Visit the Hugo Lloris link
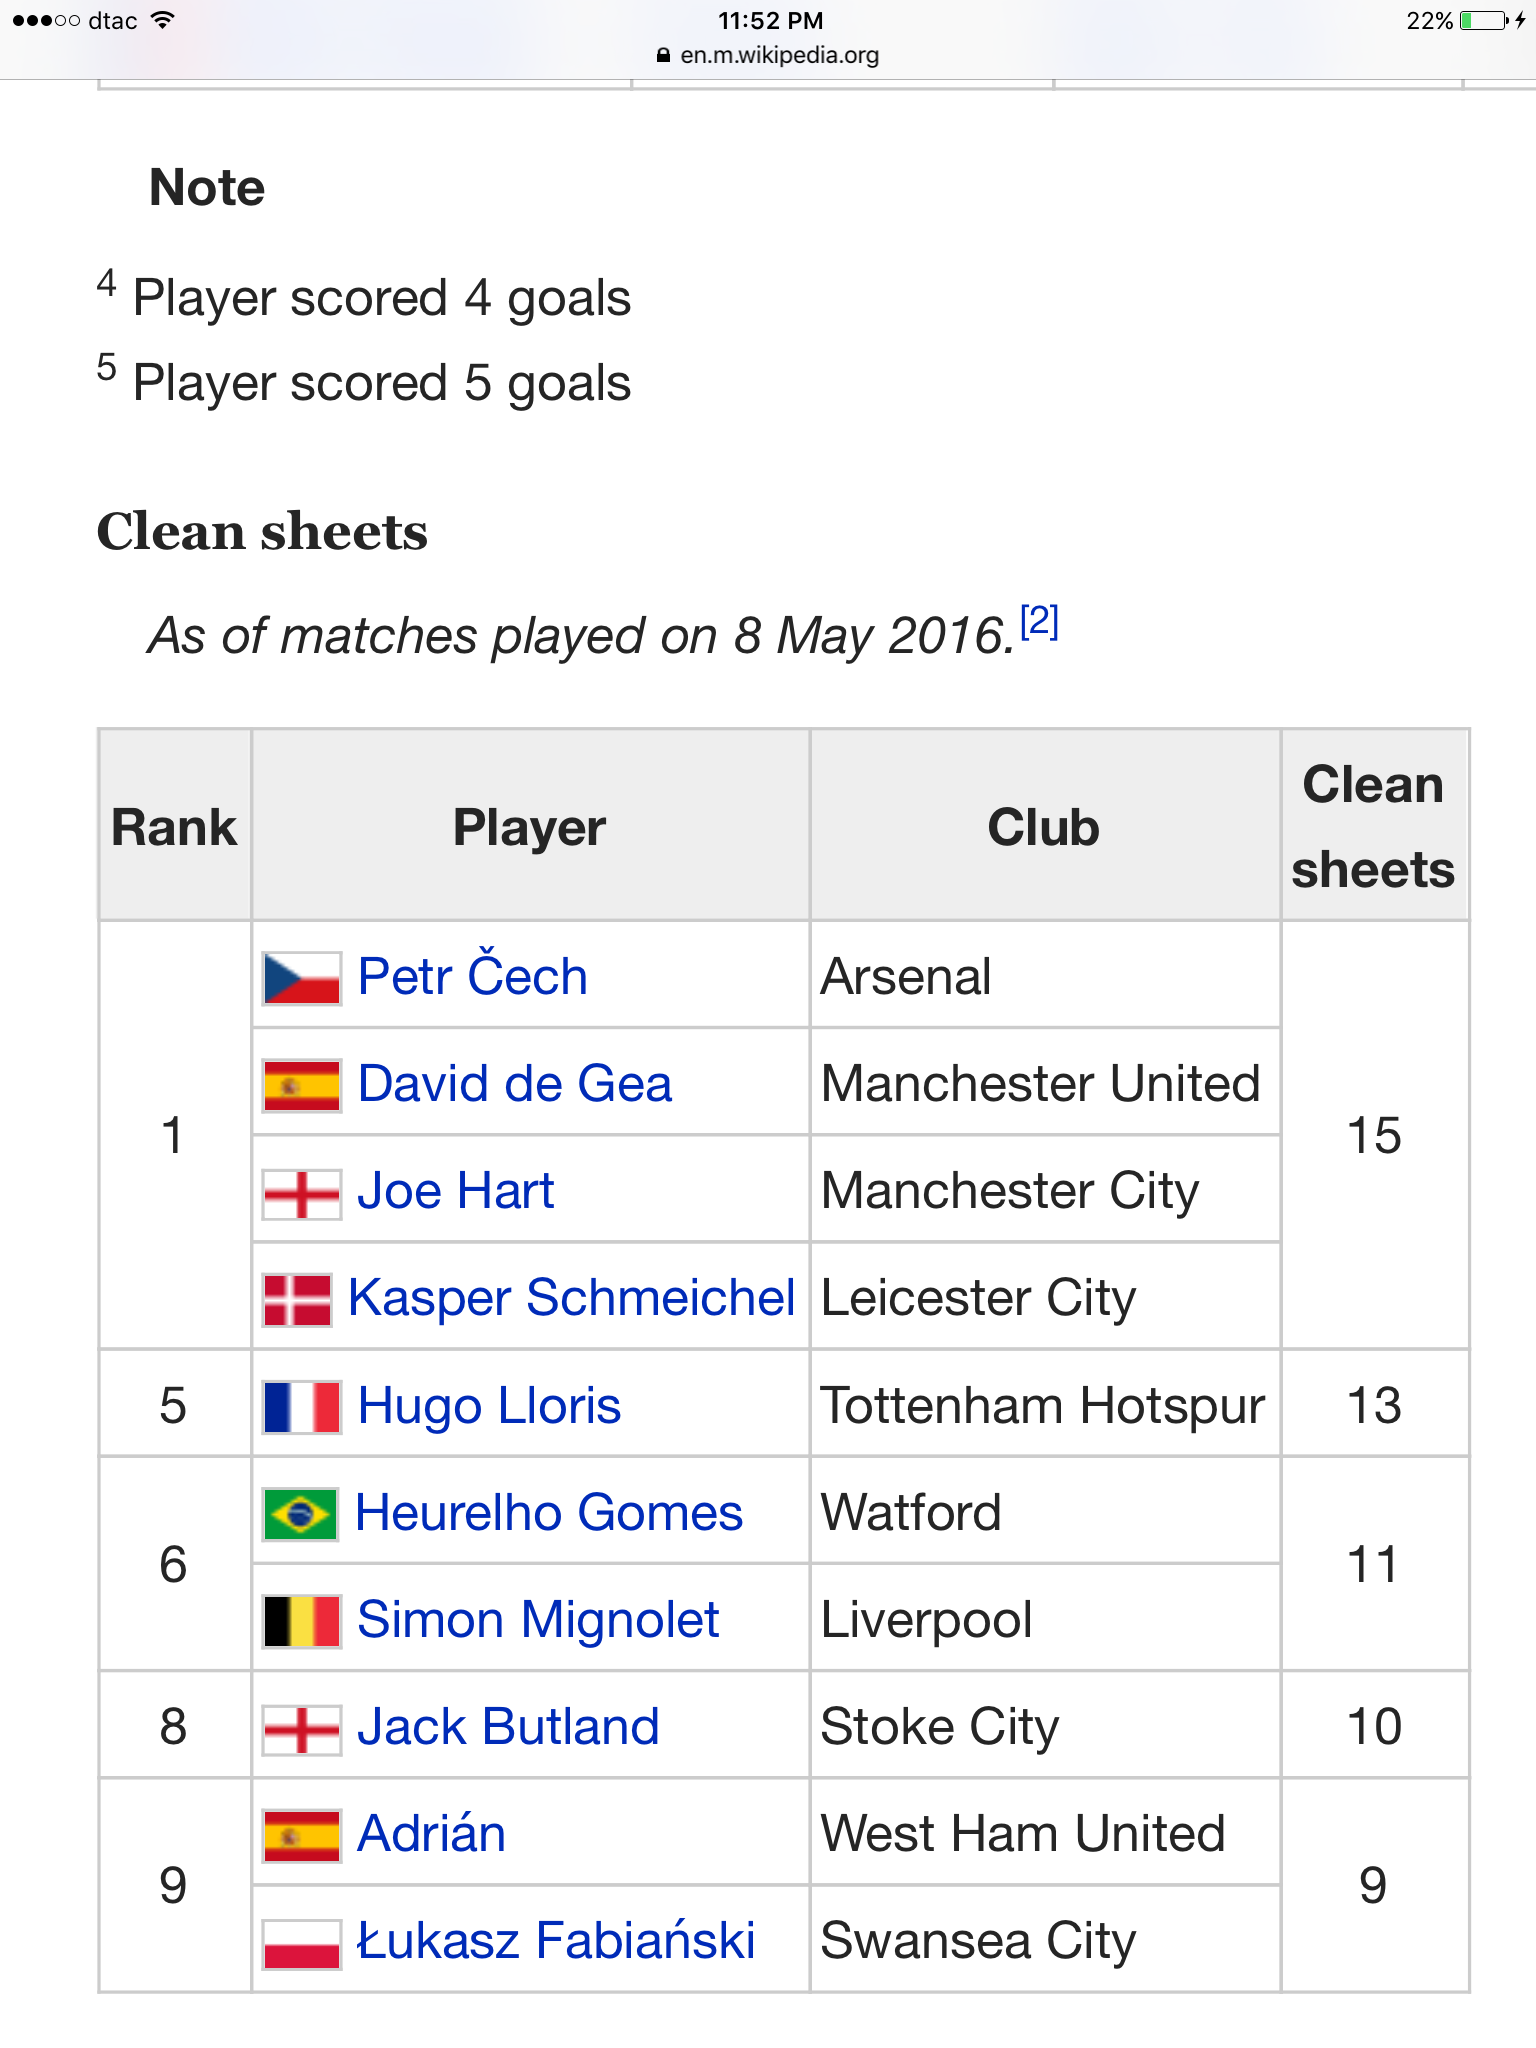 (x=489, y=1406)
